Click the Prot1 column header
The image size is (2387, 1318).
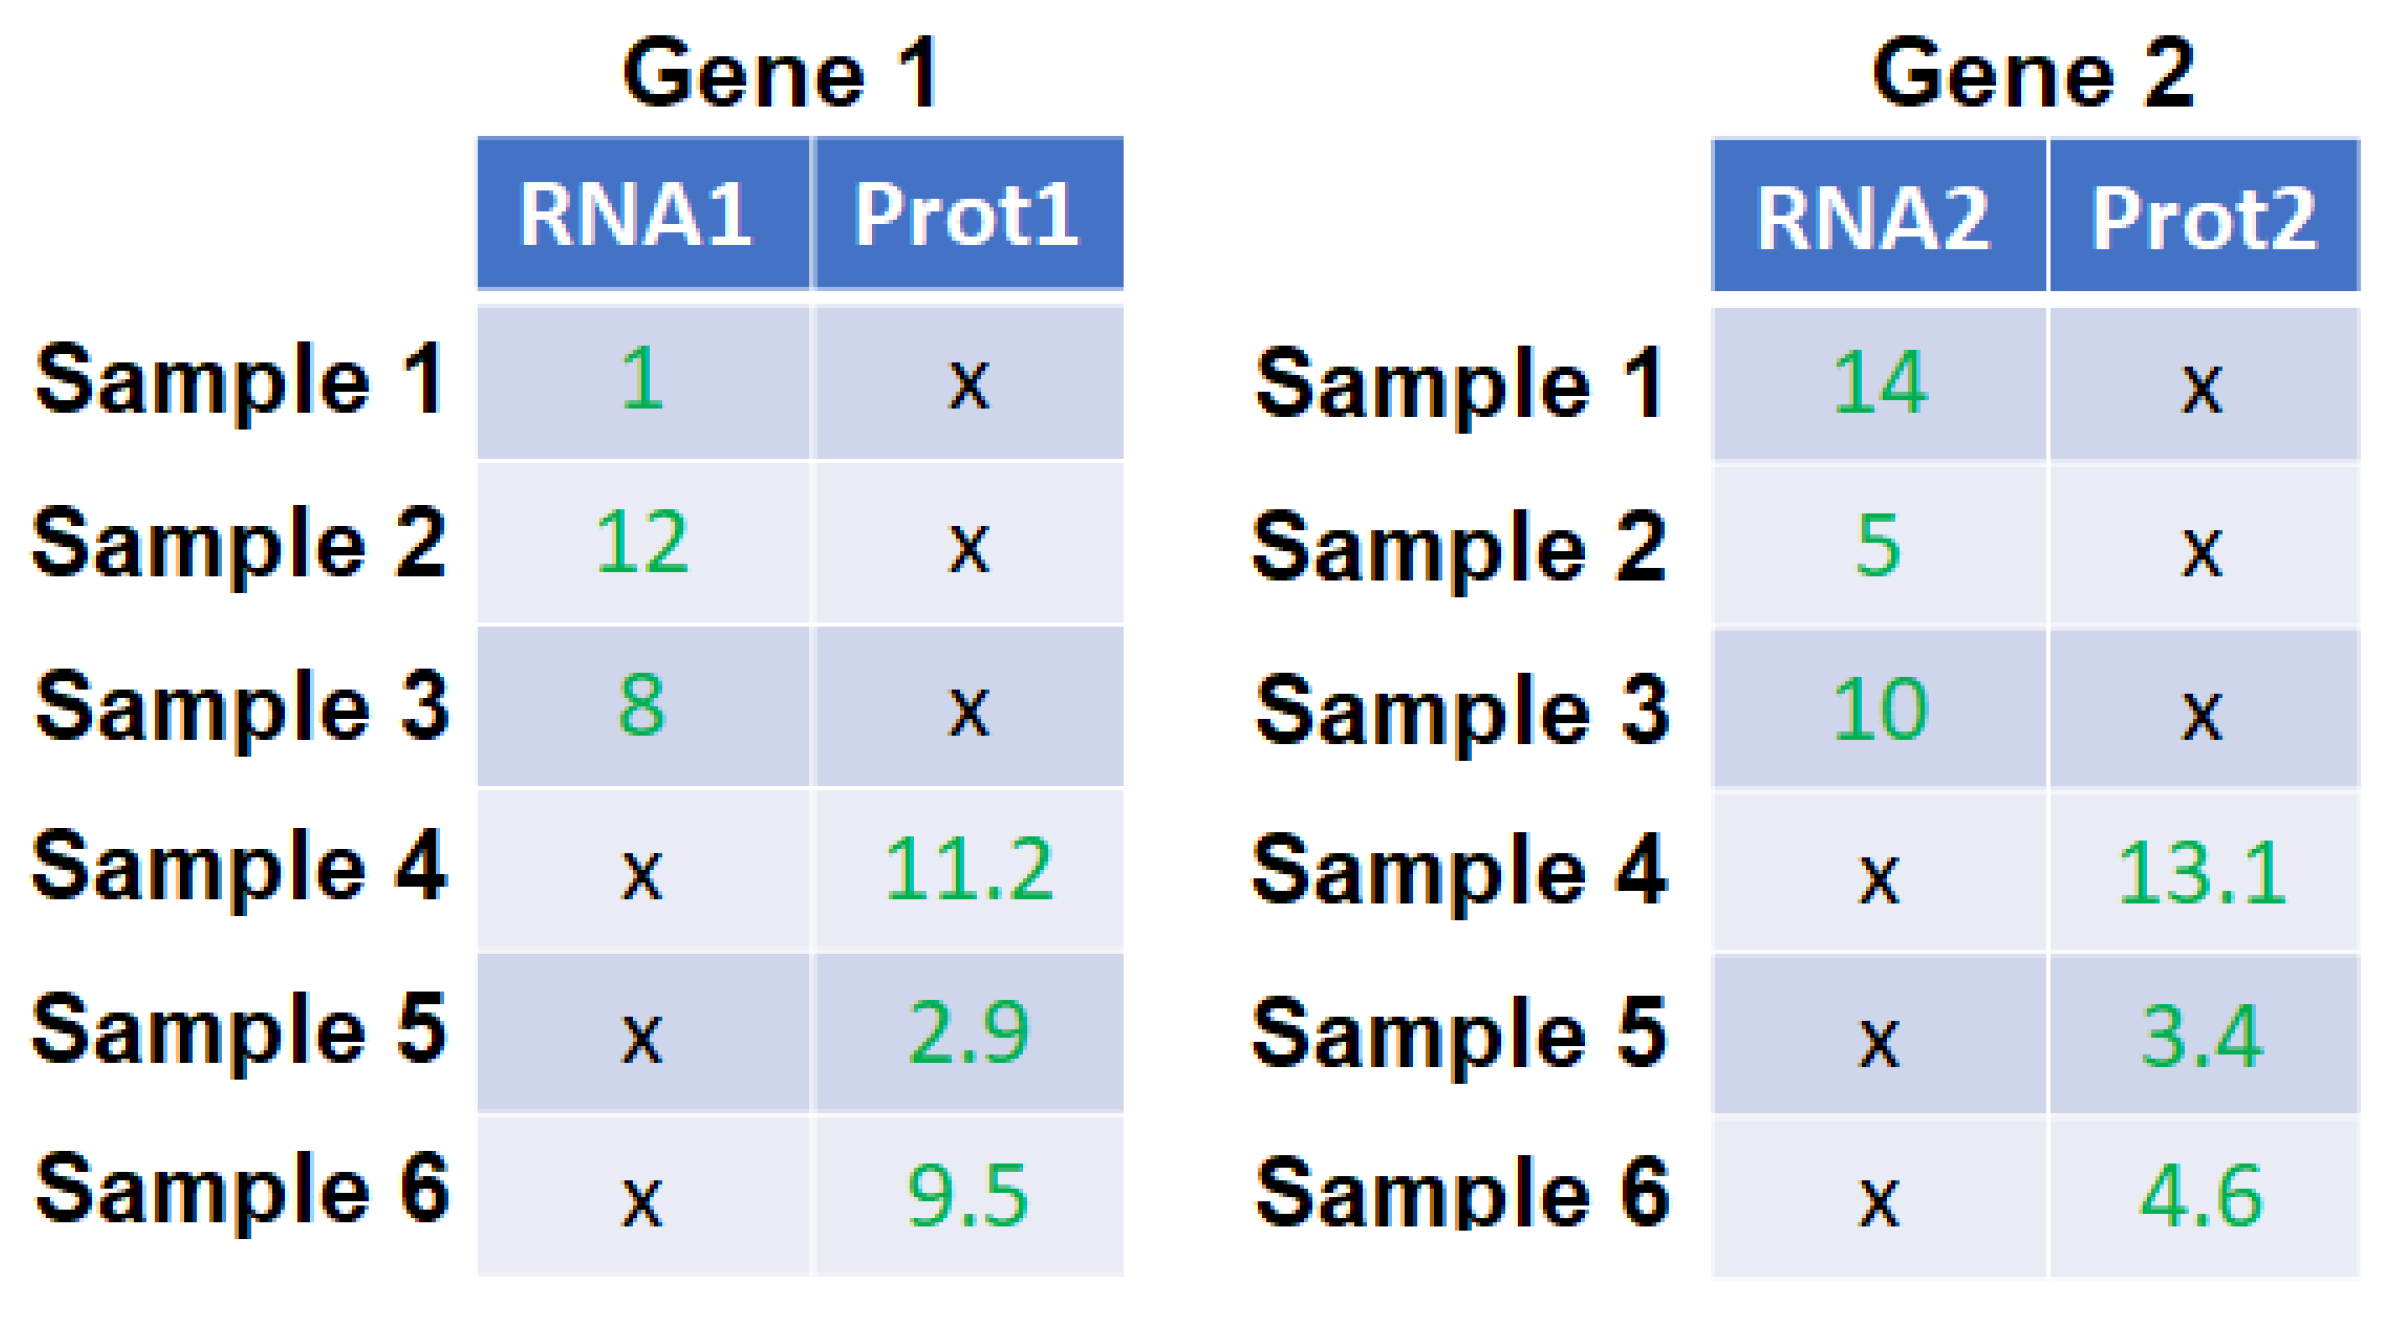967,213
